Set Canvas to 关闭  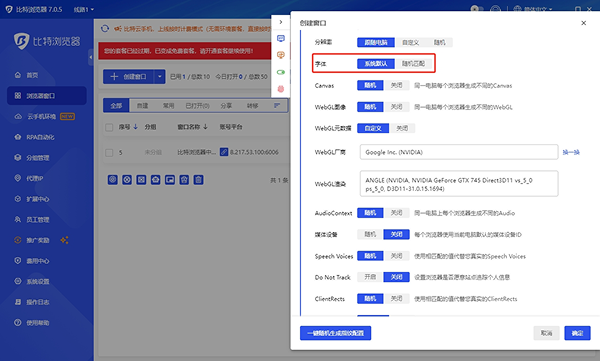coord(396,85)
